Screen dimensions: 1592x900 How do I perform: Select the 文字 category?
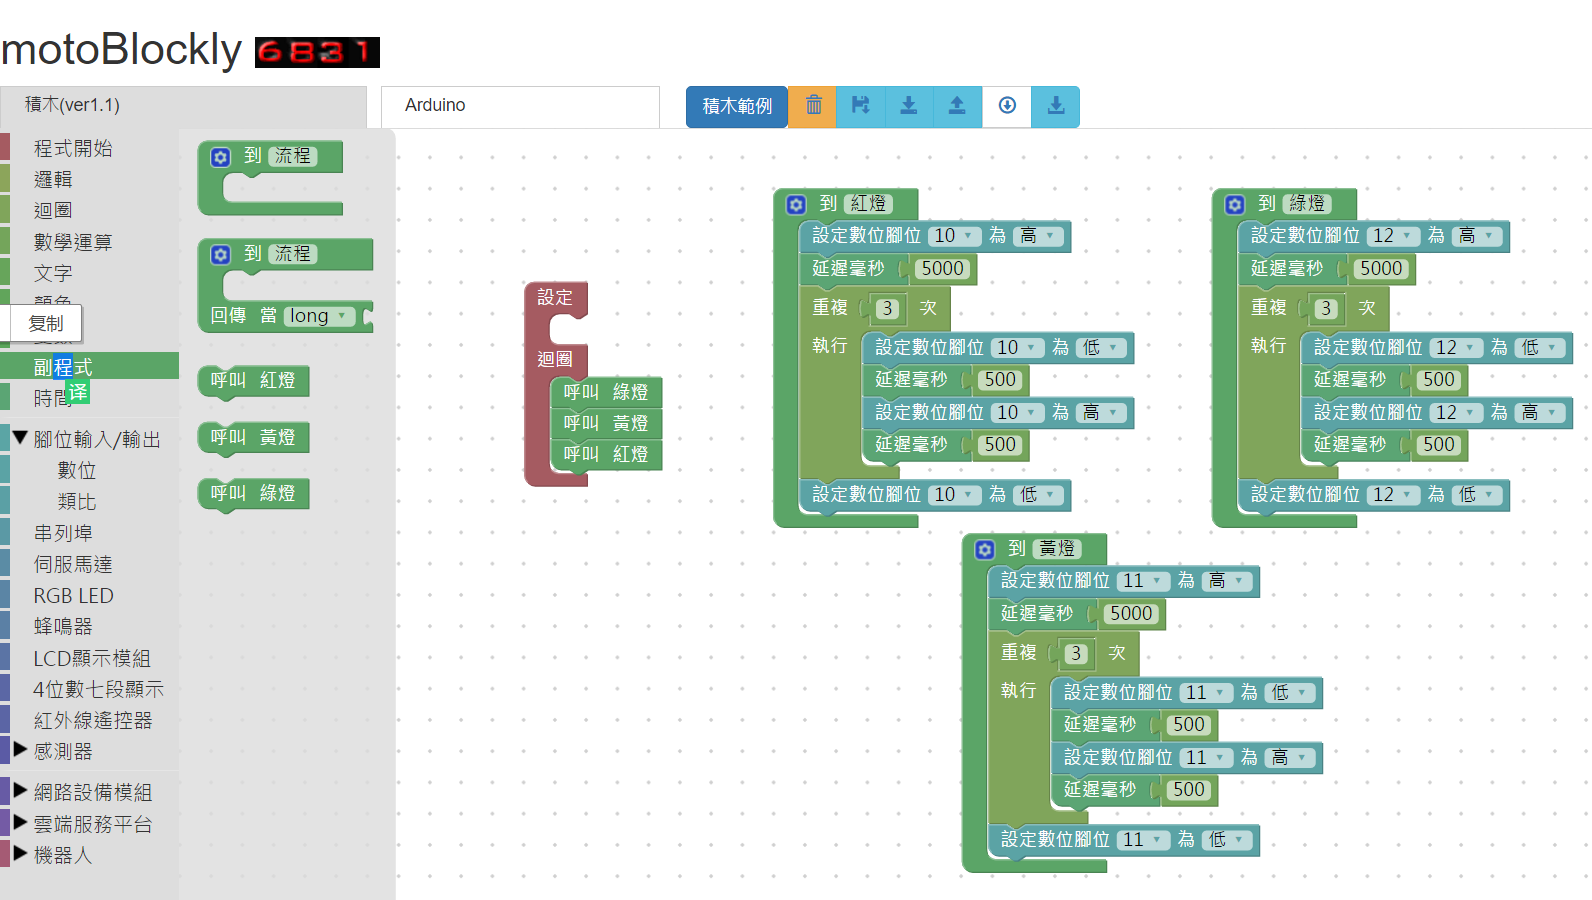tap(53, 273)
